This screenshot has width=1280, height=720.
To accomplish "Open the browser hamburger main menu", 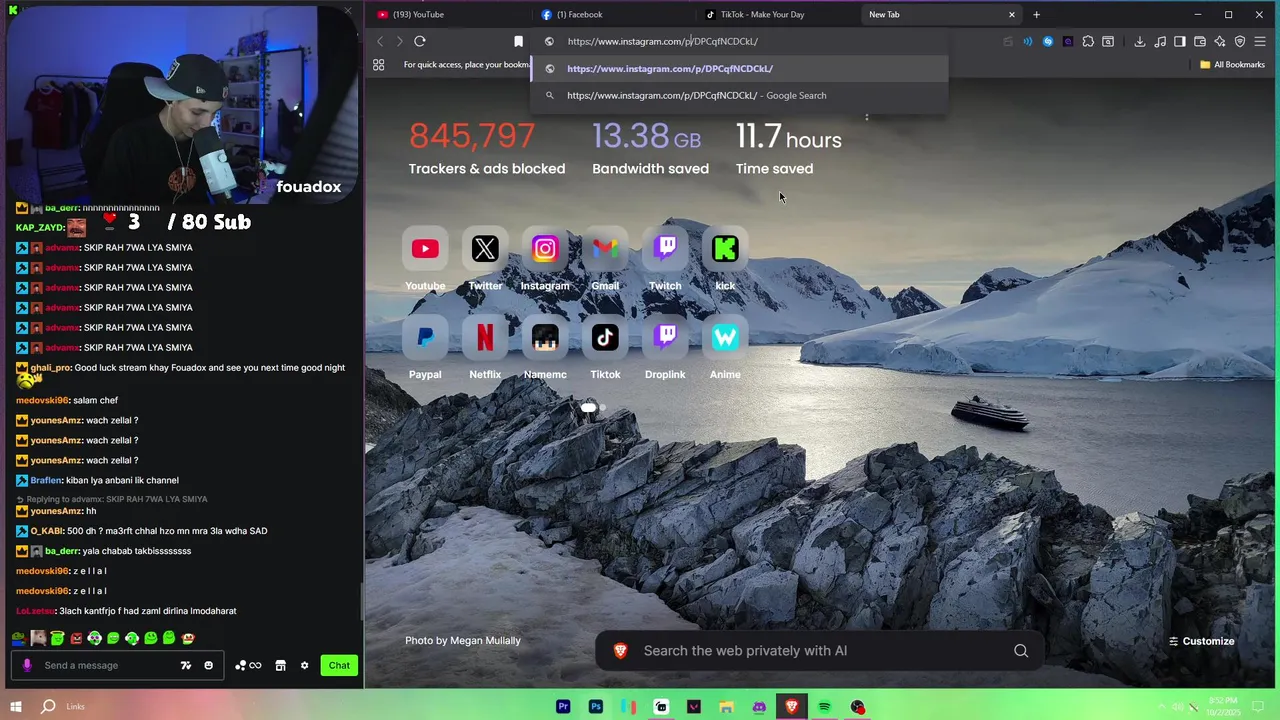I will point(1260,41).
